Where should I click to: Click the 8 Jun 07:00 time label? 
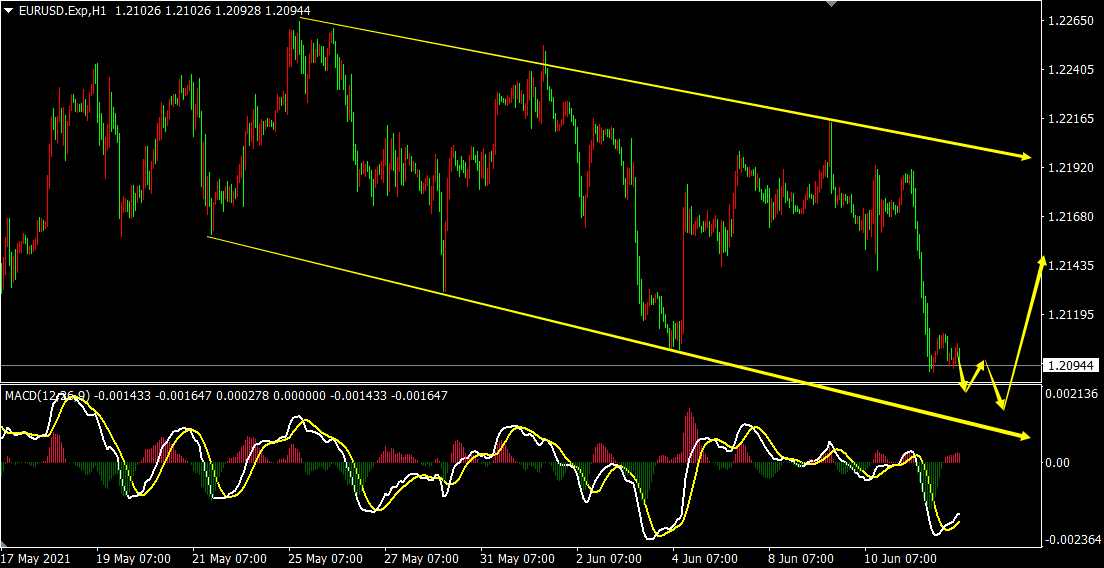802,559
